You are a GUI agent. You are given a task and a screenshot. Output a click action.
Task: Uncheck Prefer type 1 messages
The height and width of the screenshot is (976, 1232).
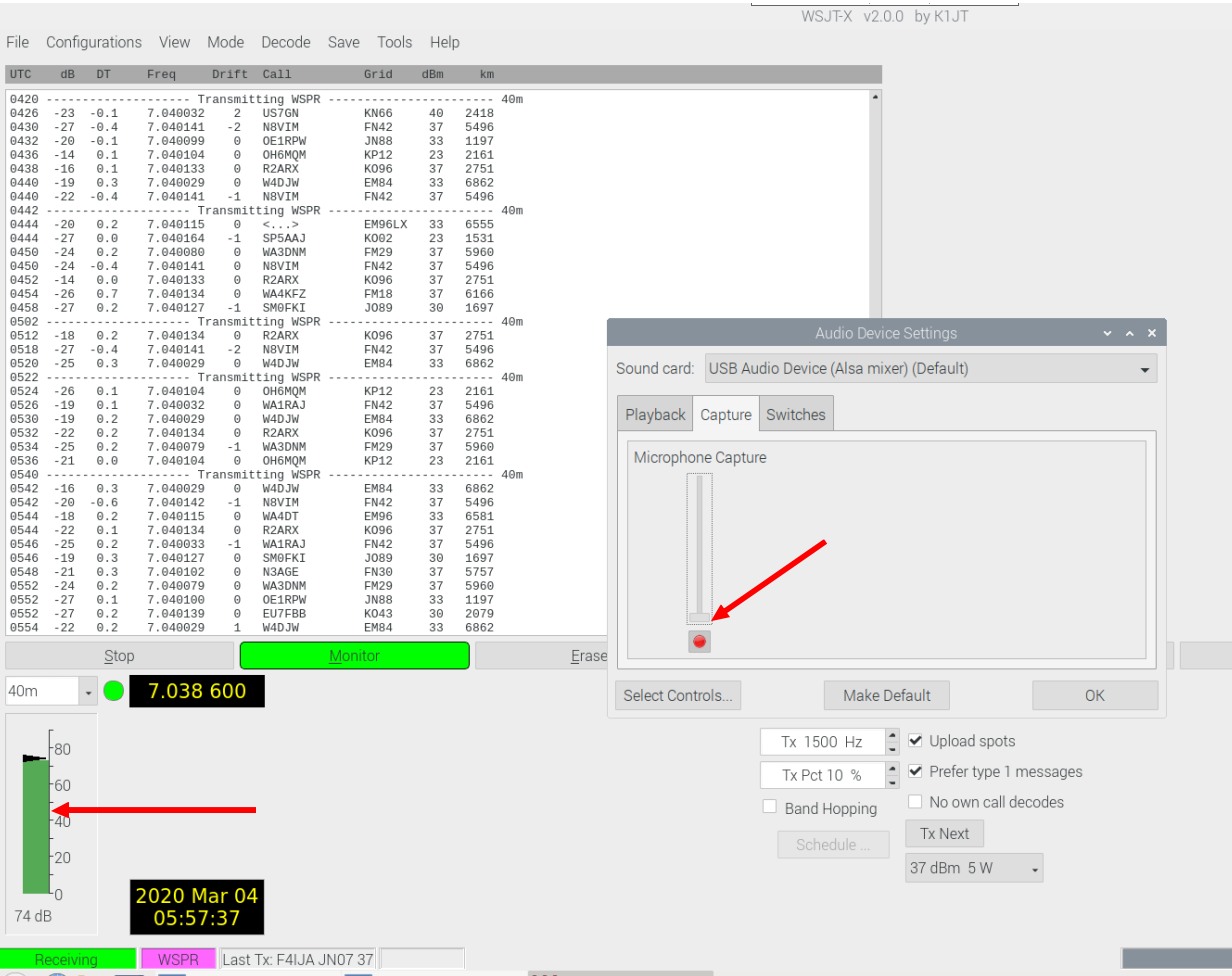pos(916,772)
